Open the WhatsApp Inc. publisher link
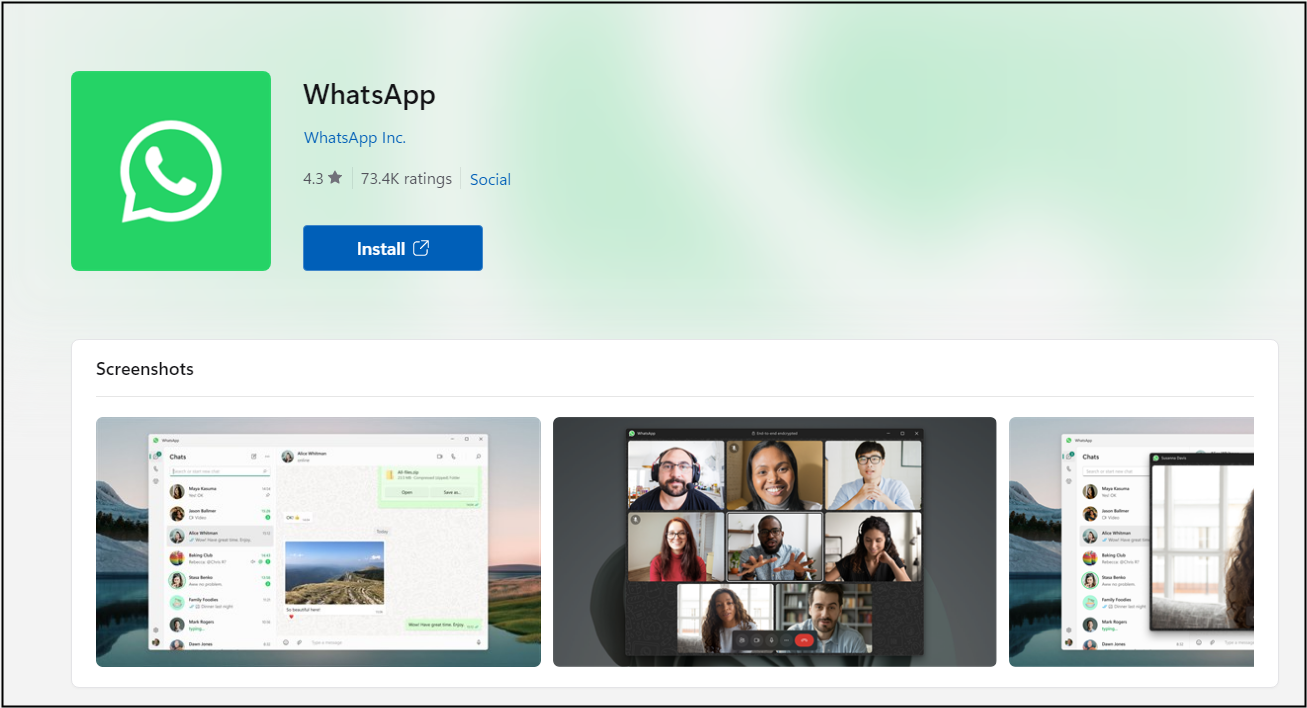This screenshot has height=708, width=1307. coord(355,138)
